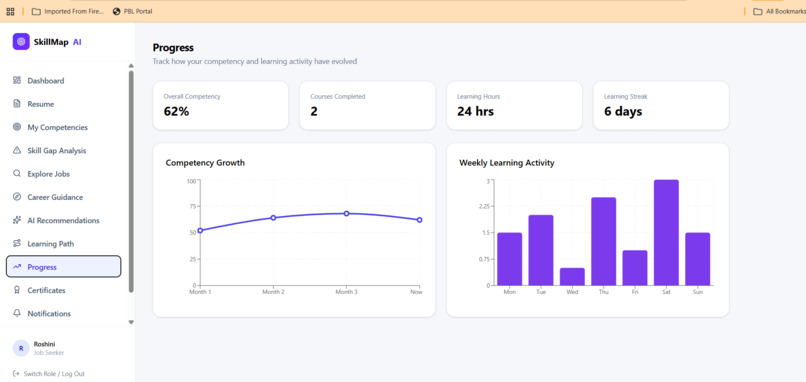Click the sidebar scroll up arrow
806x382 pixels.
point(131,66)
